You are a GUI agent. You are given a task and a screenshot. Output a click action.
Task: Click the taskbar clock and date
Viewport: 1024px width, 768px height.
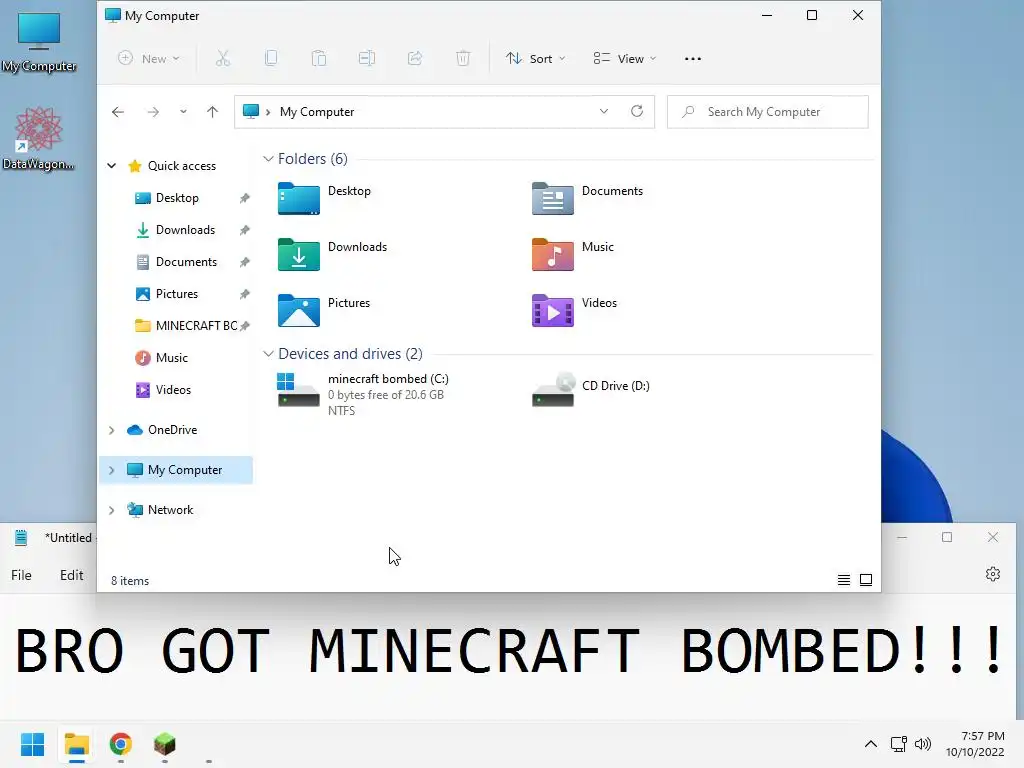[x=976, y=744]
